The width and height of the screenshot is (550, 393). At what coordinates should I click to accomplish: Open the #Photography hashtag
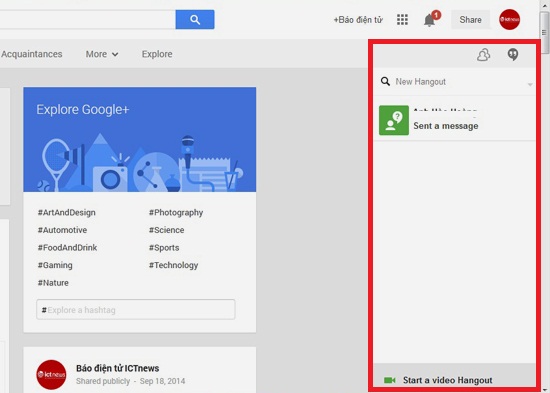pyautogui.click(x=176, y=213)
